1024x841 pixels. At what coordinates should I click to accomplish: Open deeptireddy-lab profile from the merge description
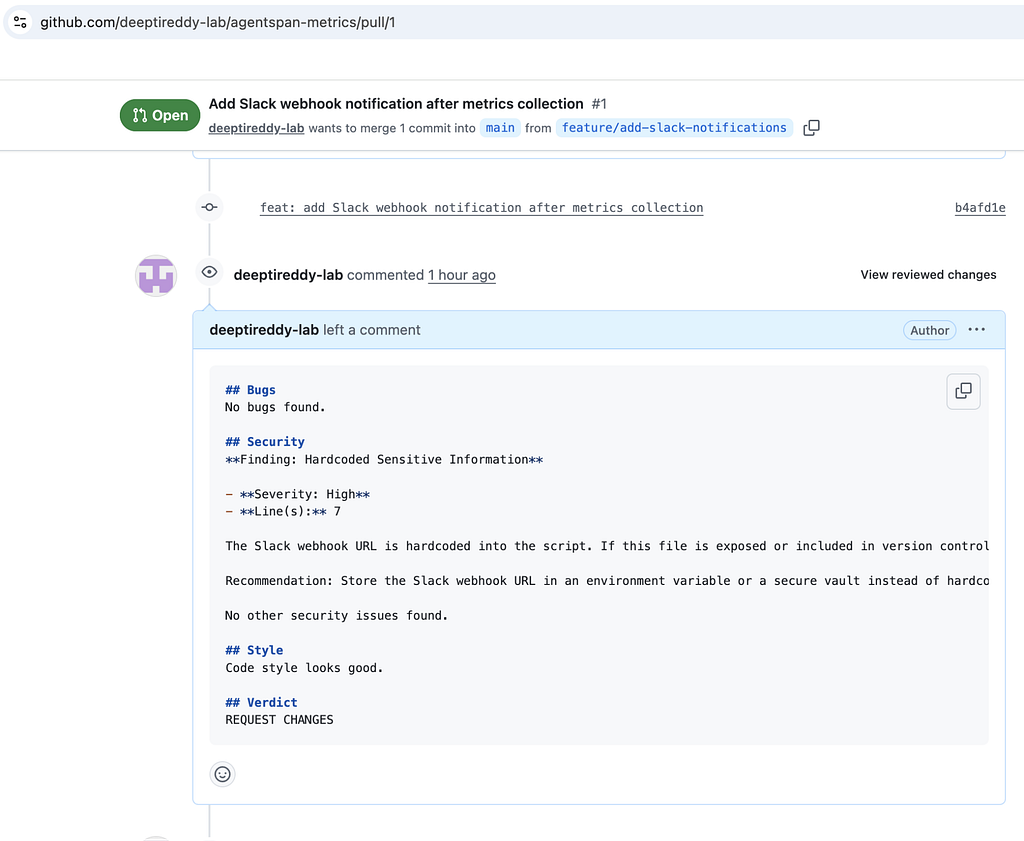tap(256, 128)
